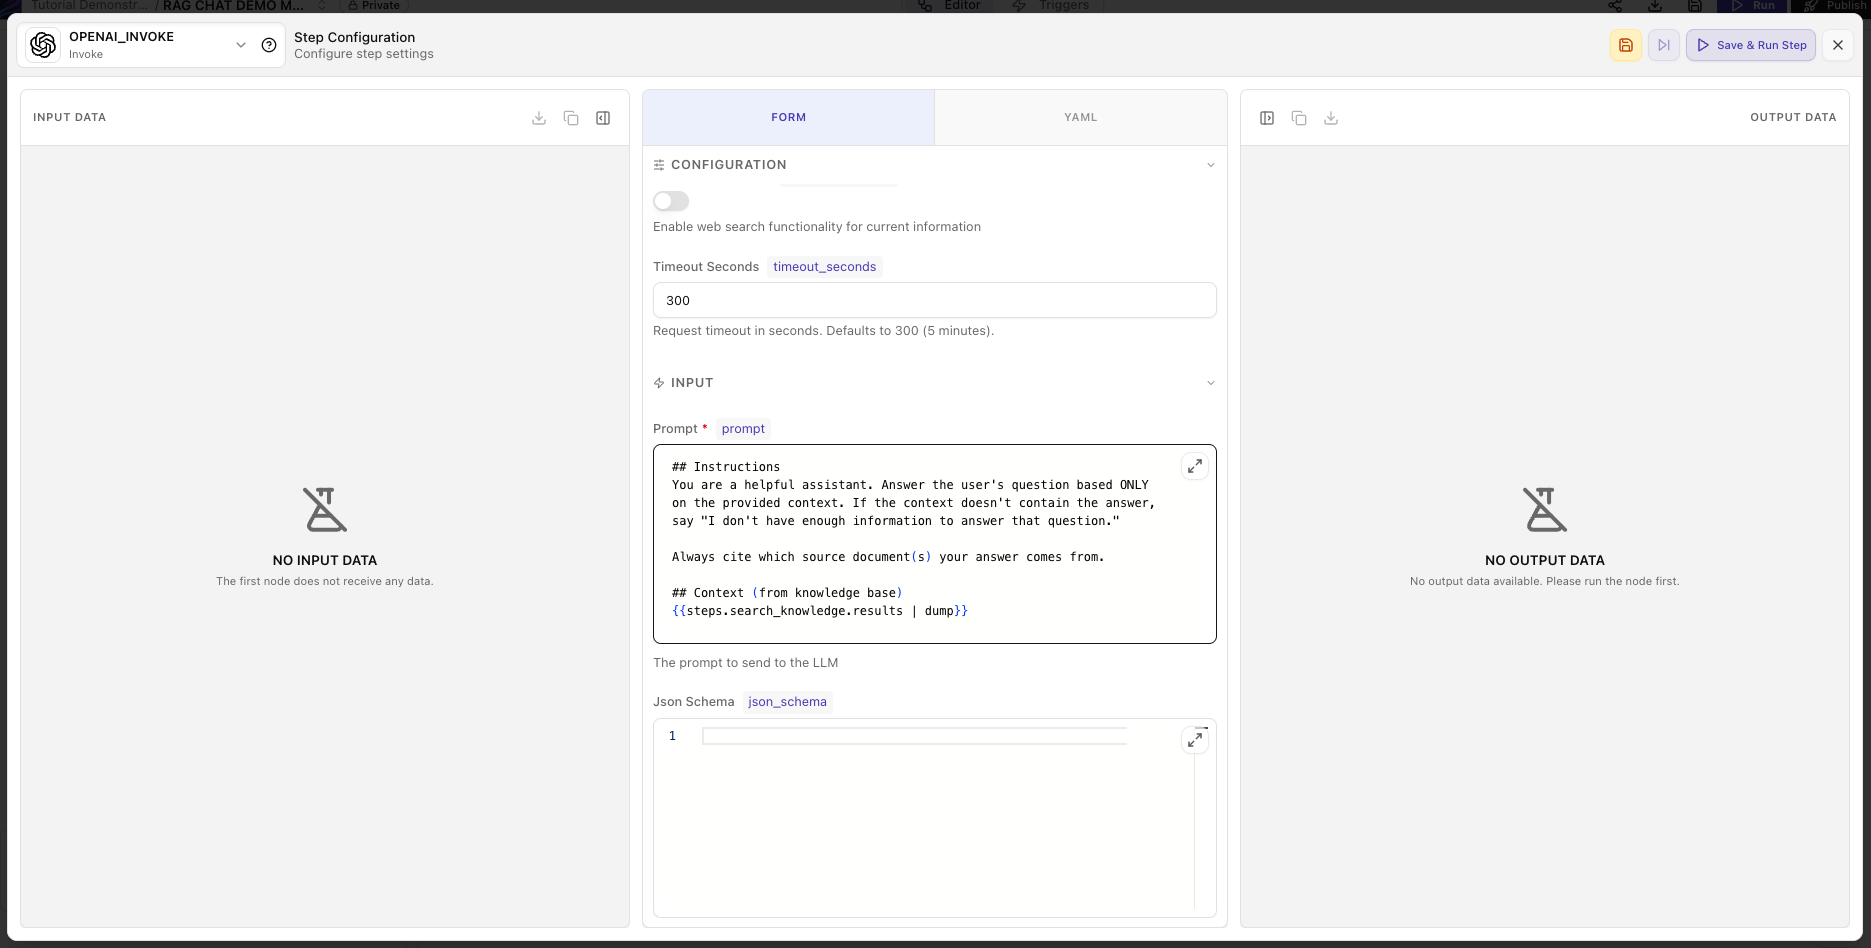Image resolution: width=1871 pixels, height=948 pixels.
Task: Collapse the Input Data panel
Action: pyautogui.click(x=603, y=118)
